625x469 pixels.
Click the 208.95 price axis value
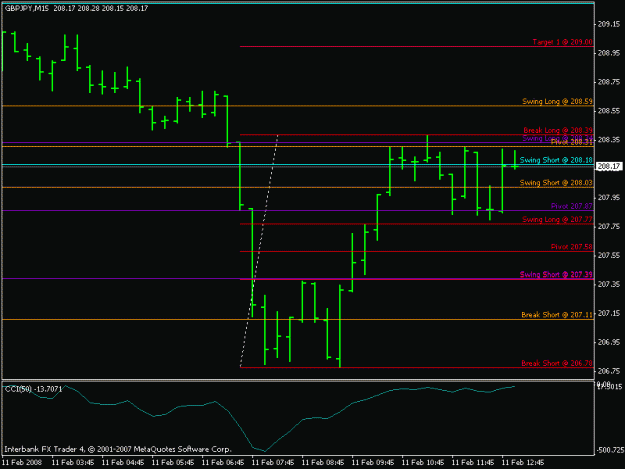[609, 53]
